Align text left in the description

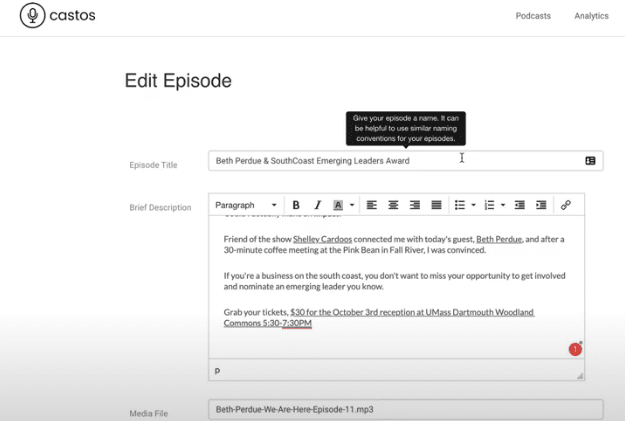372,205
